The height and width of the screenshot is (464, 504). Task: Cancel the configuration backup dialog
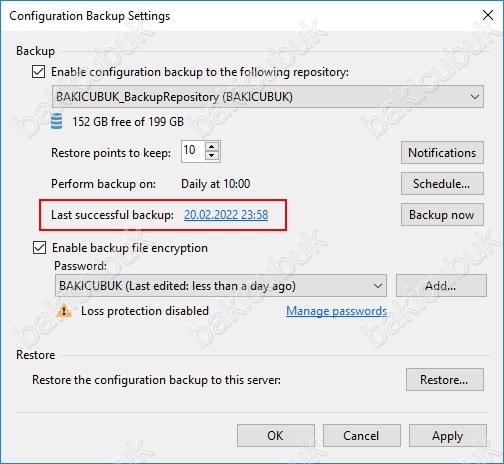click(362, 436)
